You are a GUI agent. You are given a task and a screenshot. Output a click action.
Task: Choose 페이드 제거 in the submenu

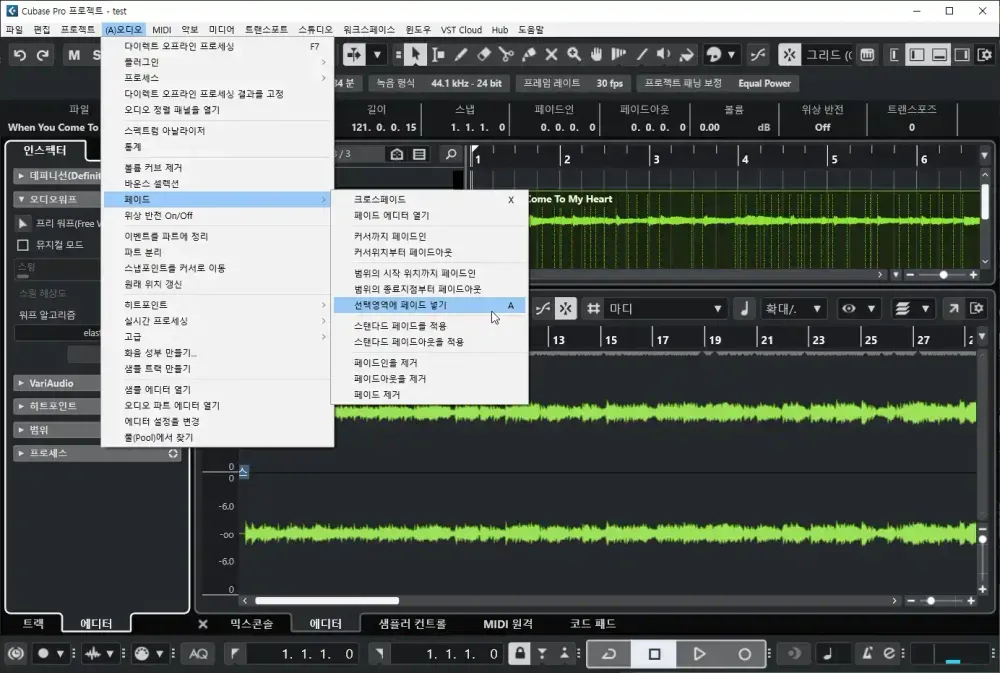click(430, 395)
